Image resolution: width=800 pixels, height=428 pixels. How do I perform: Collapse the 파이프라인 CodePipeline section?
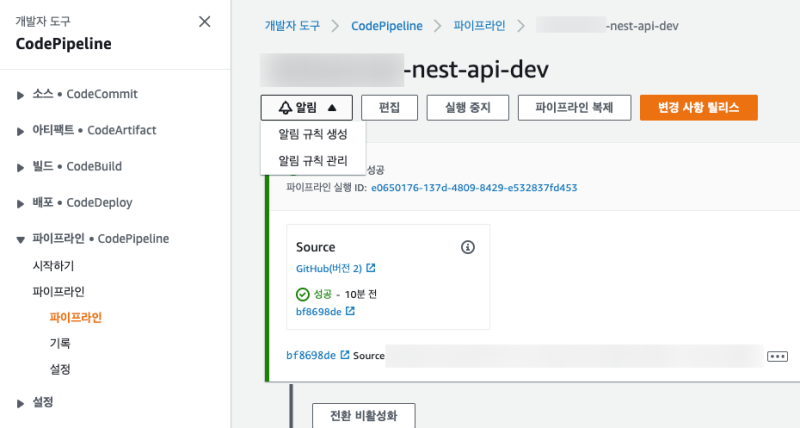coord(20,239)
